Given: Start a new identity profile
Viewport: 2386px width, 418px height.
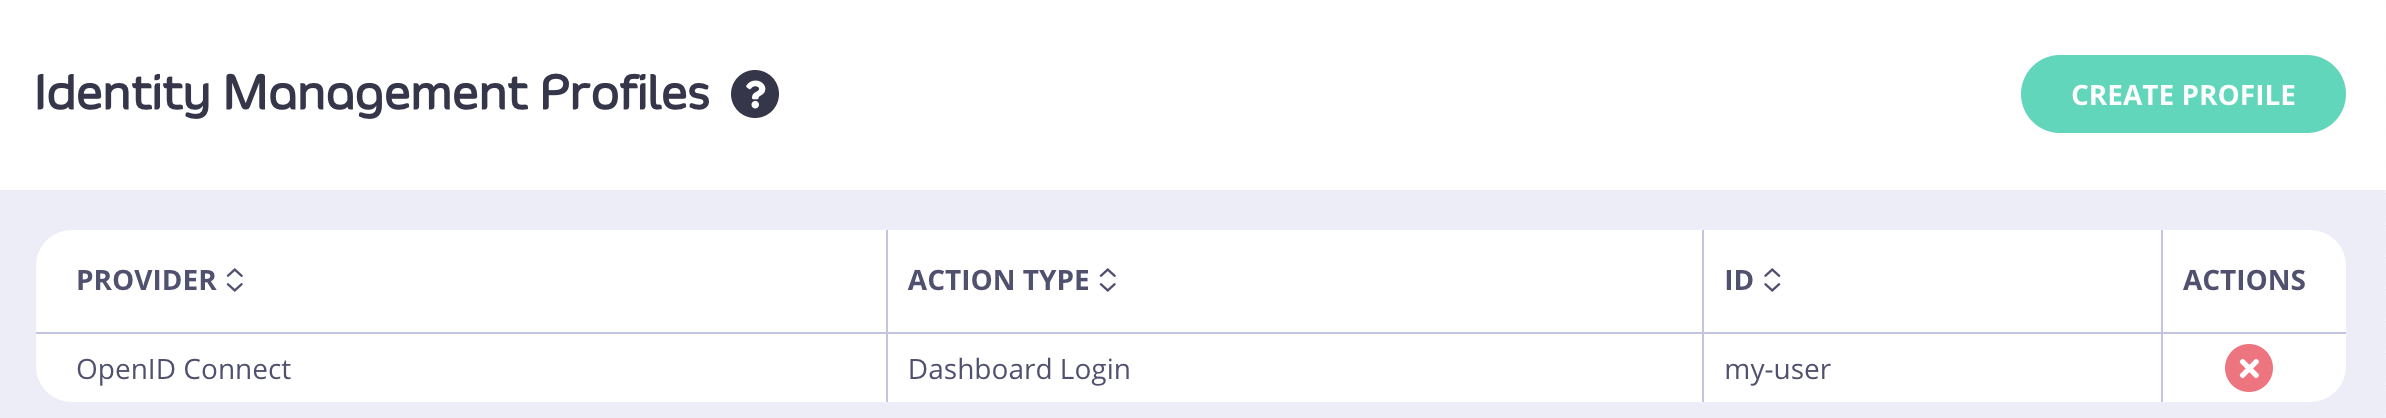Looking at the screenshot, I should coord(2183,94).
